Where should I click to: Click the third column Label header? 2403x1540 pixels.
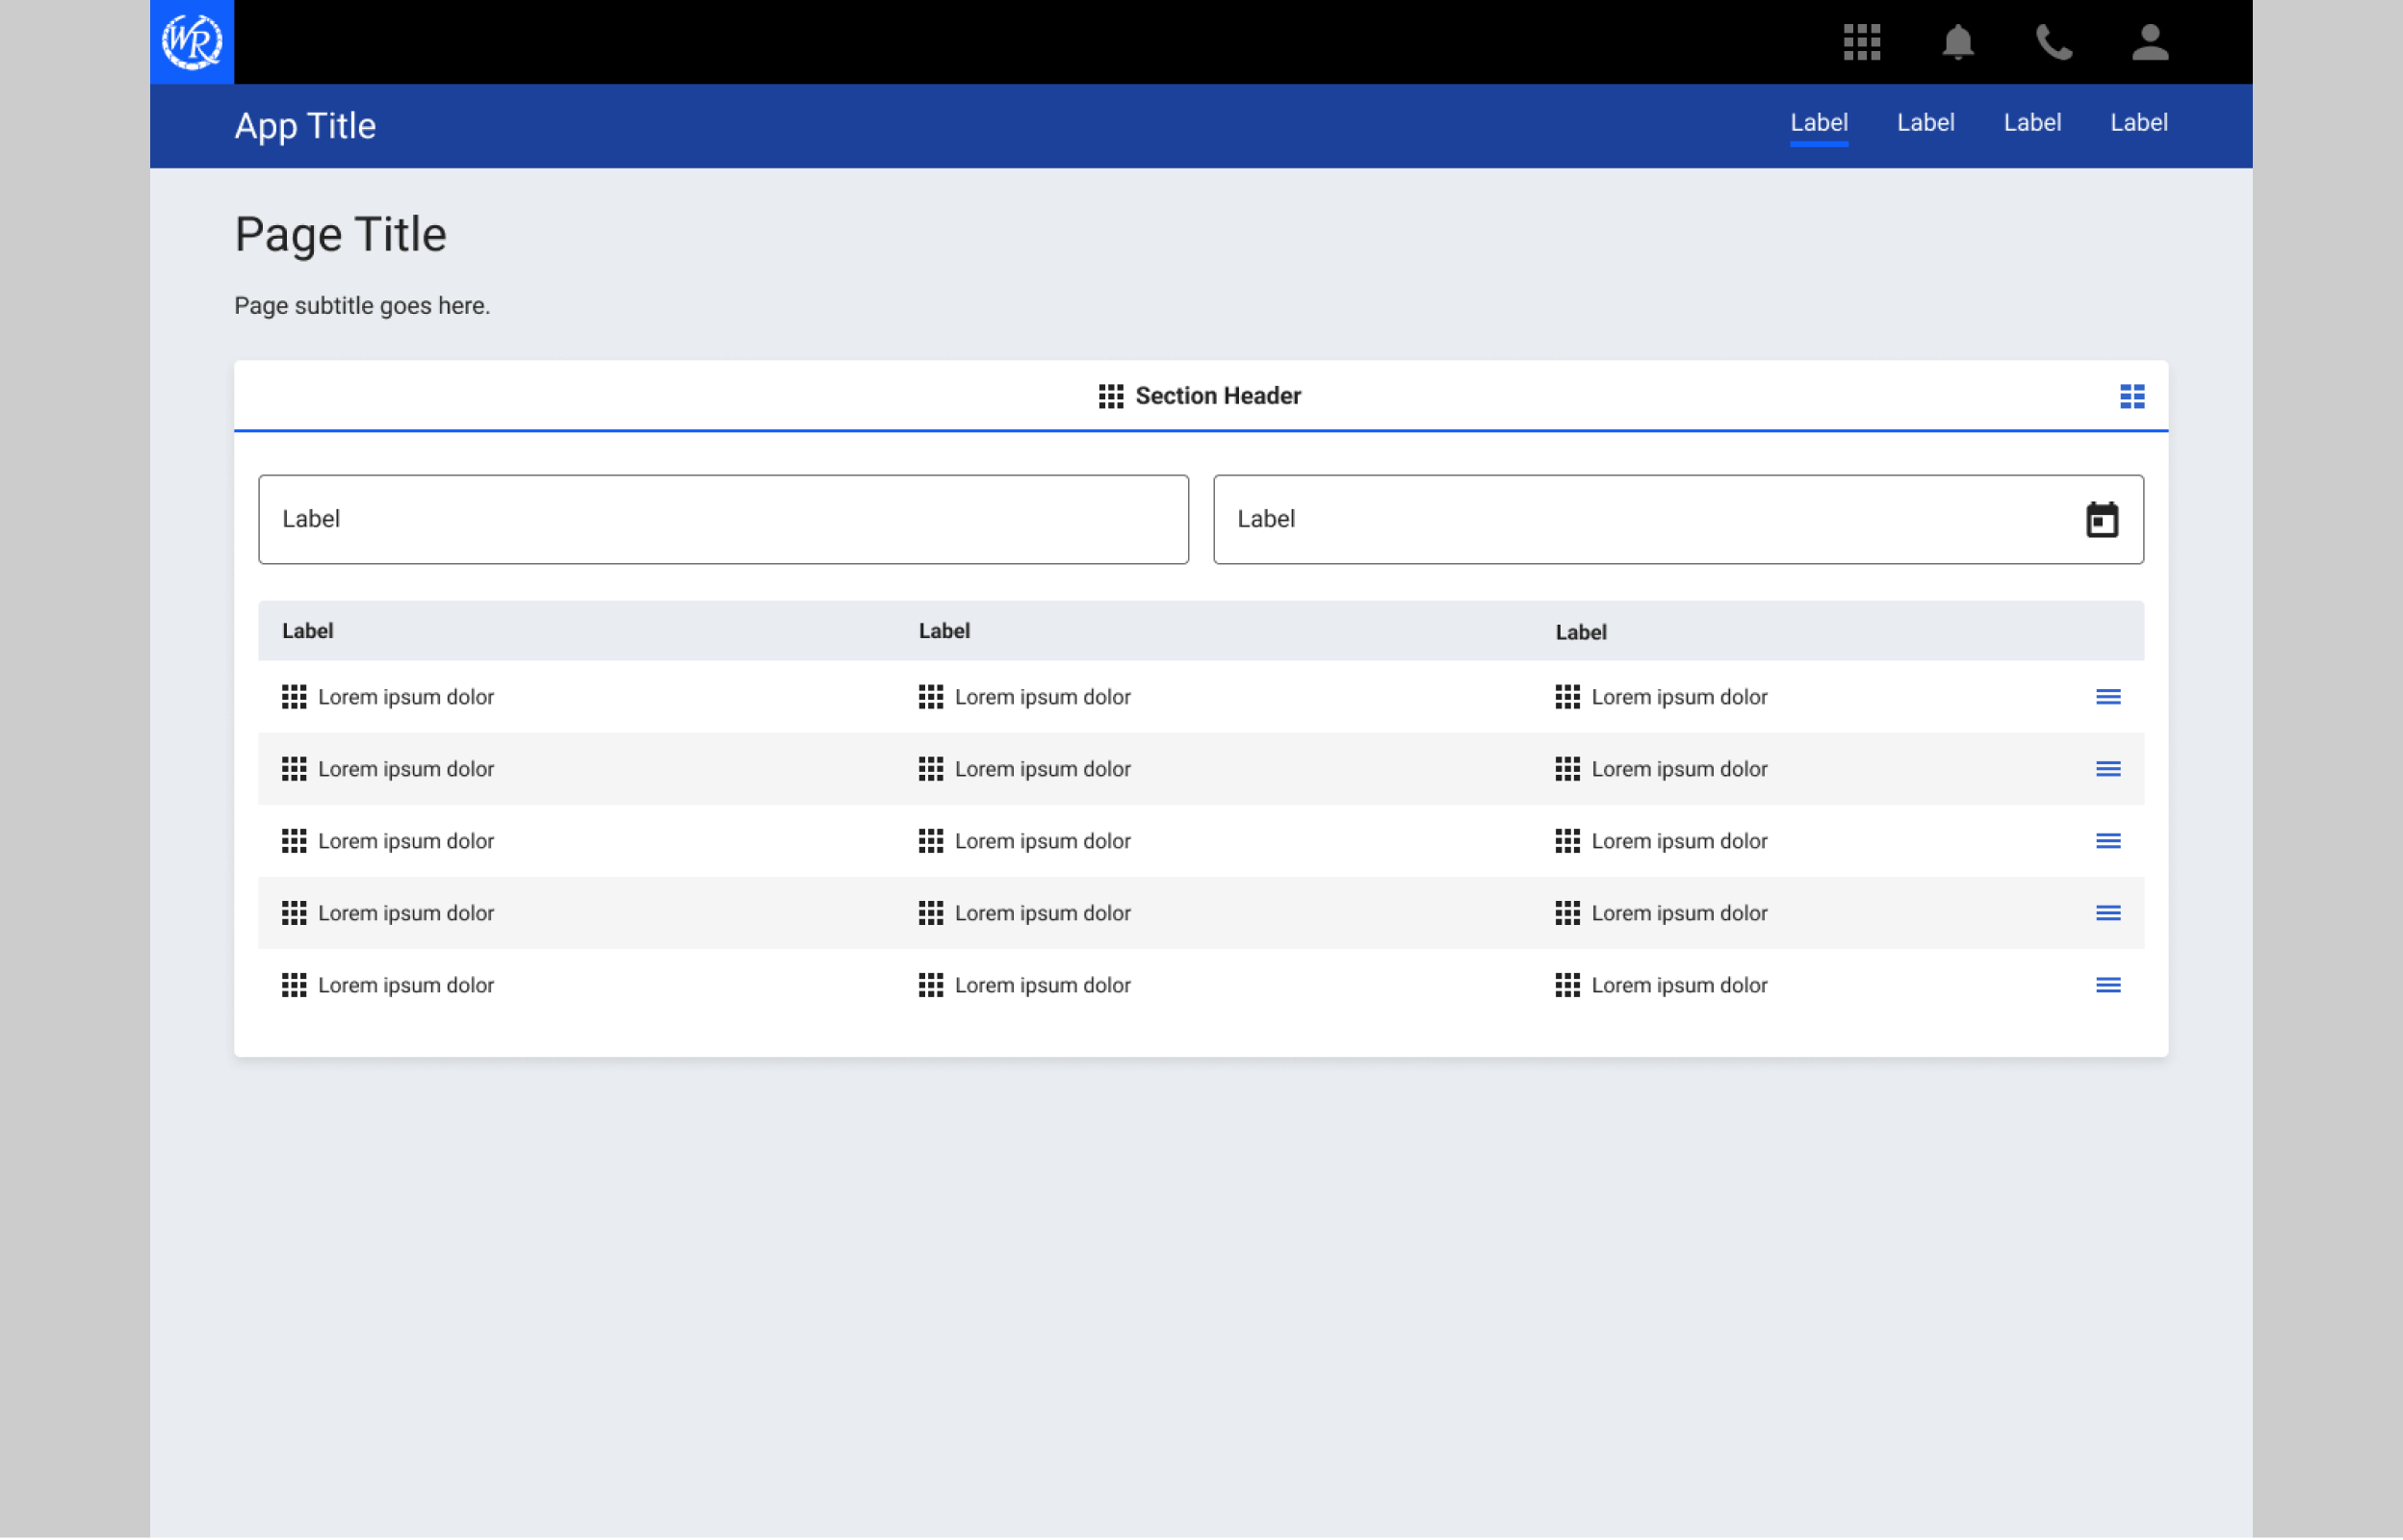coord(1580,632)
